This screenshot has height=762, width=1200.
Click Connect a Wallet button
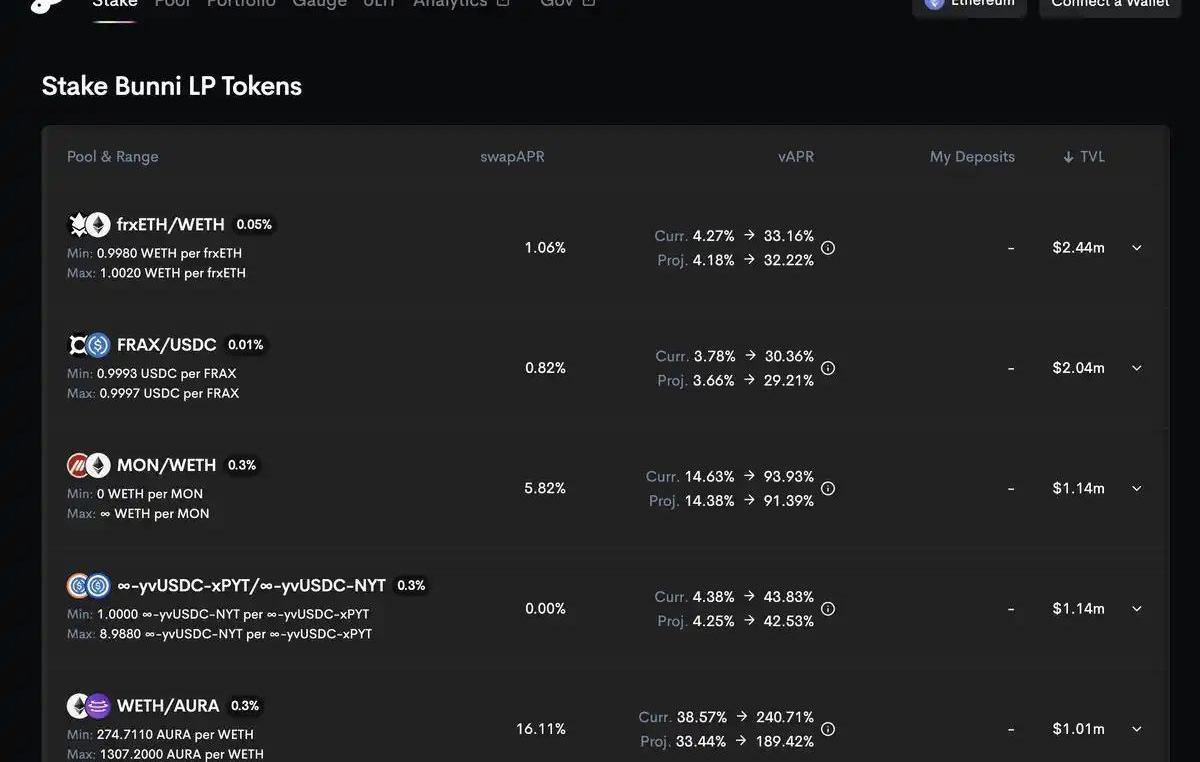coord(1110,4)
